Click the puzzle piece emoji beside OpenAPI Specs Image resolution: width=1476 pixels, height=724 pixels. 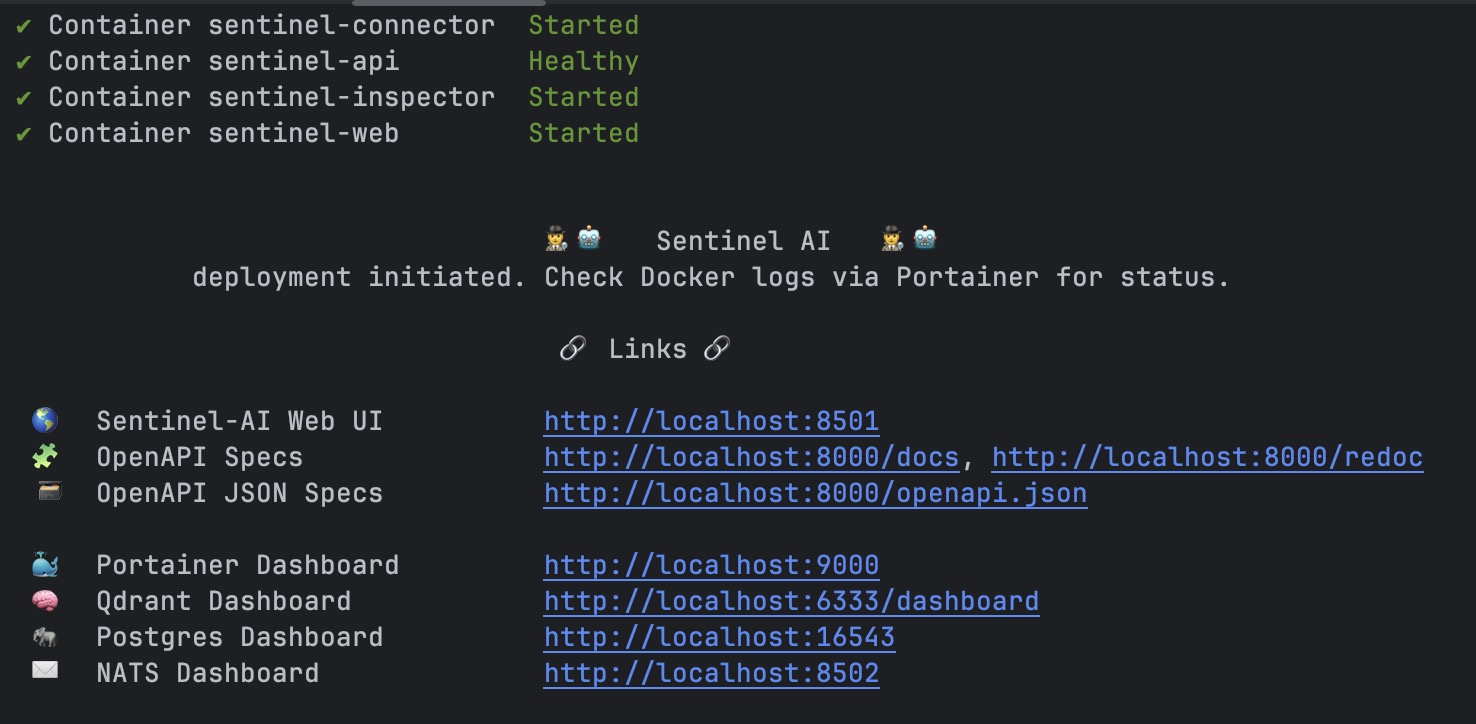45,456
